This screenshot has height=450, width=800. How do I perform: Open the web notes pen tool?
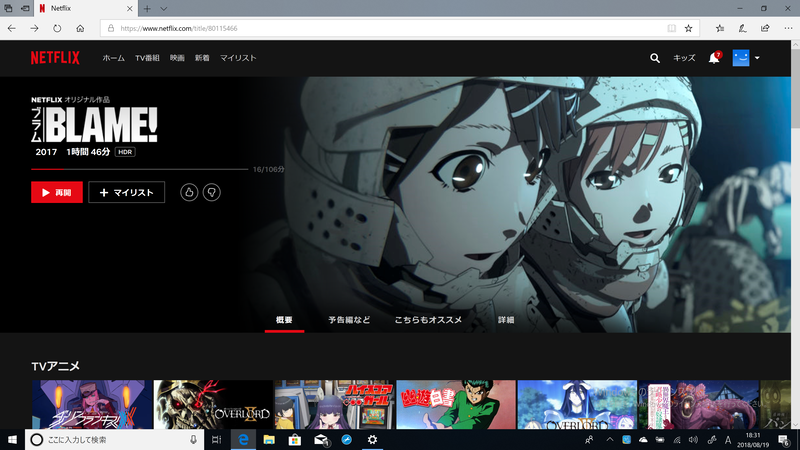742,29
